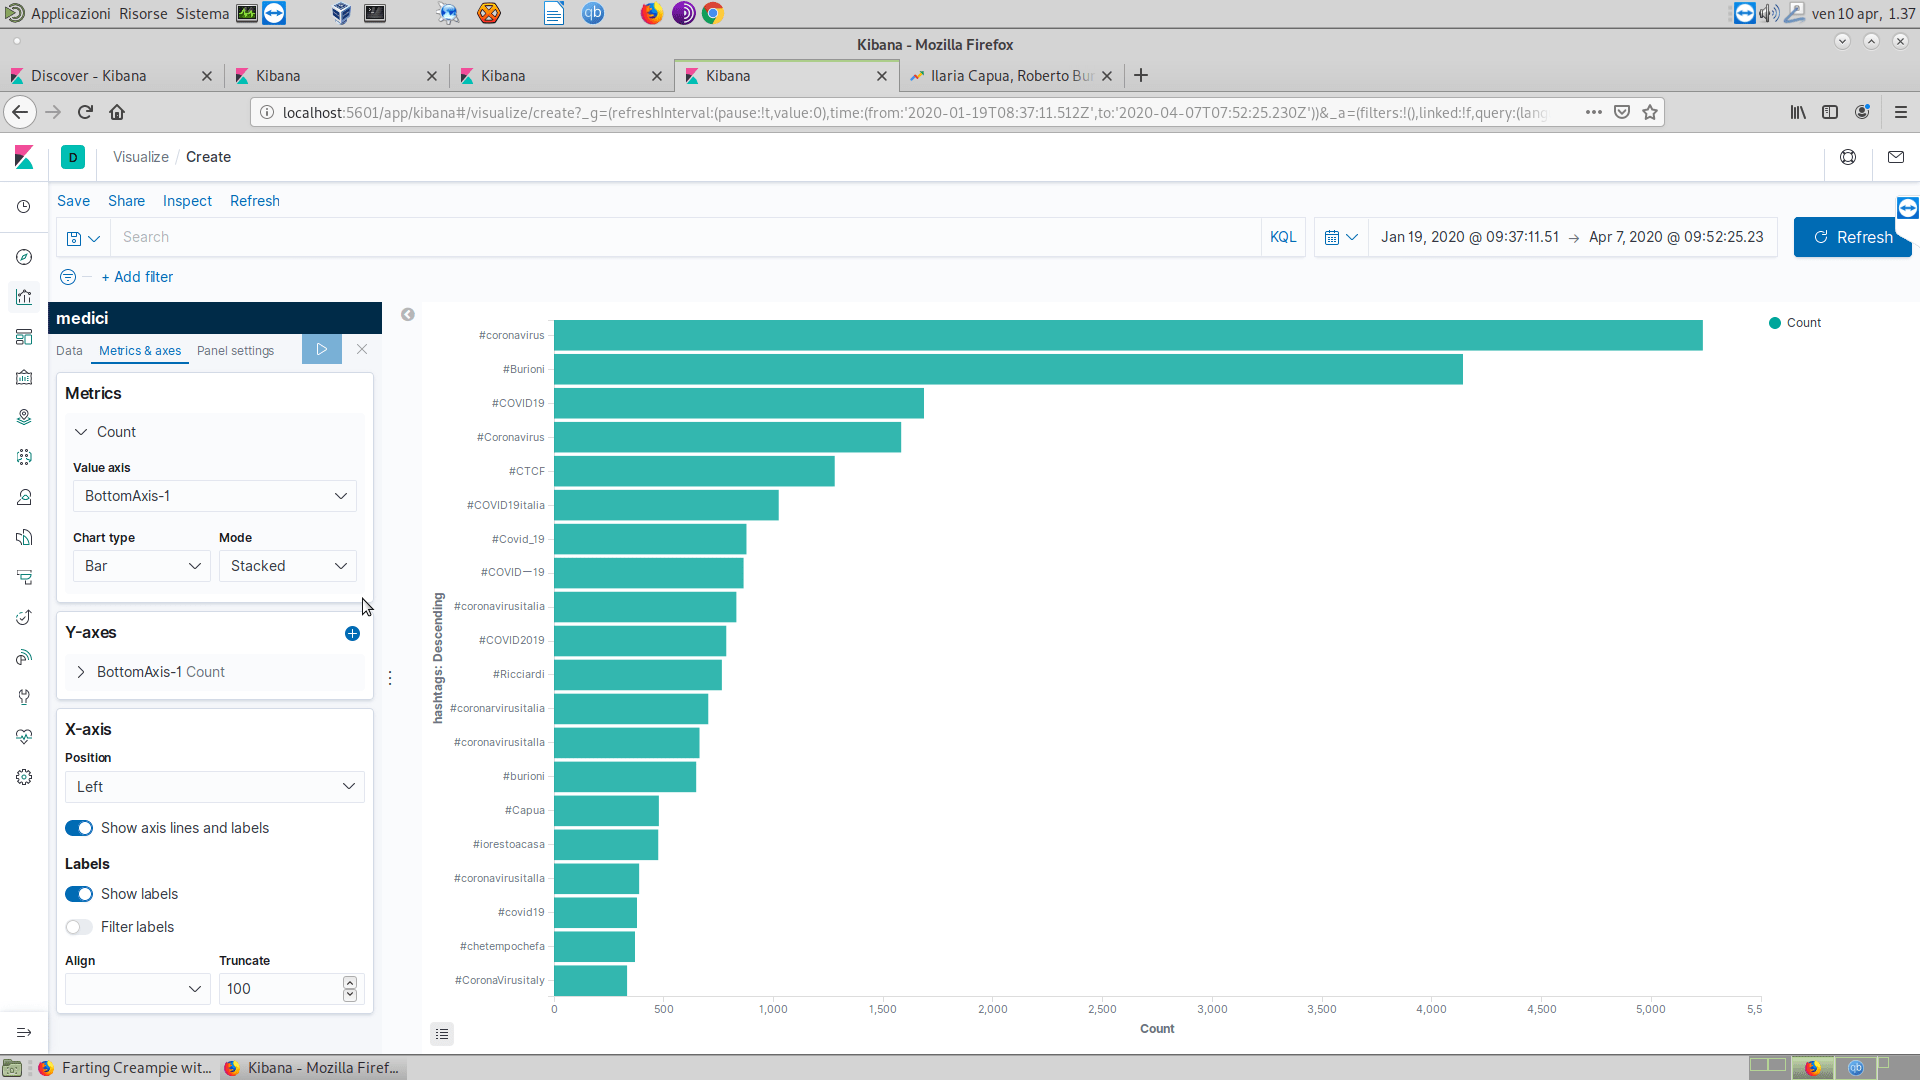Toggle Show axis lines and labels
The image size is (1920, 1080).
pos(79,828)
